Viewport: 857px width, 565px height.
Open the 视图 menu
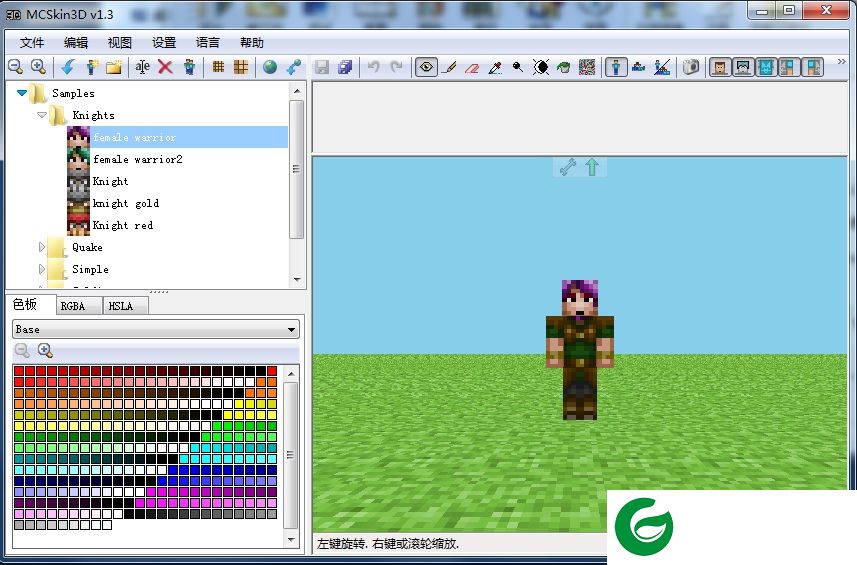click(120, 43)
